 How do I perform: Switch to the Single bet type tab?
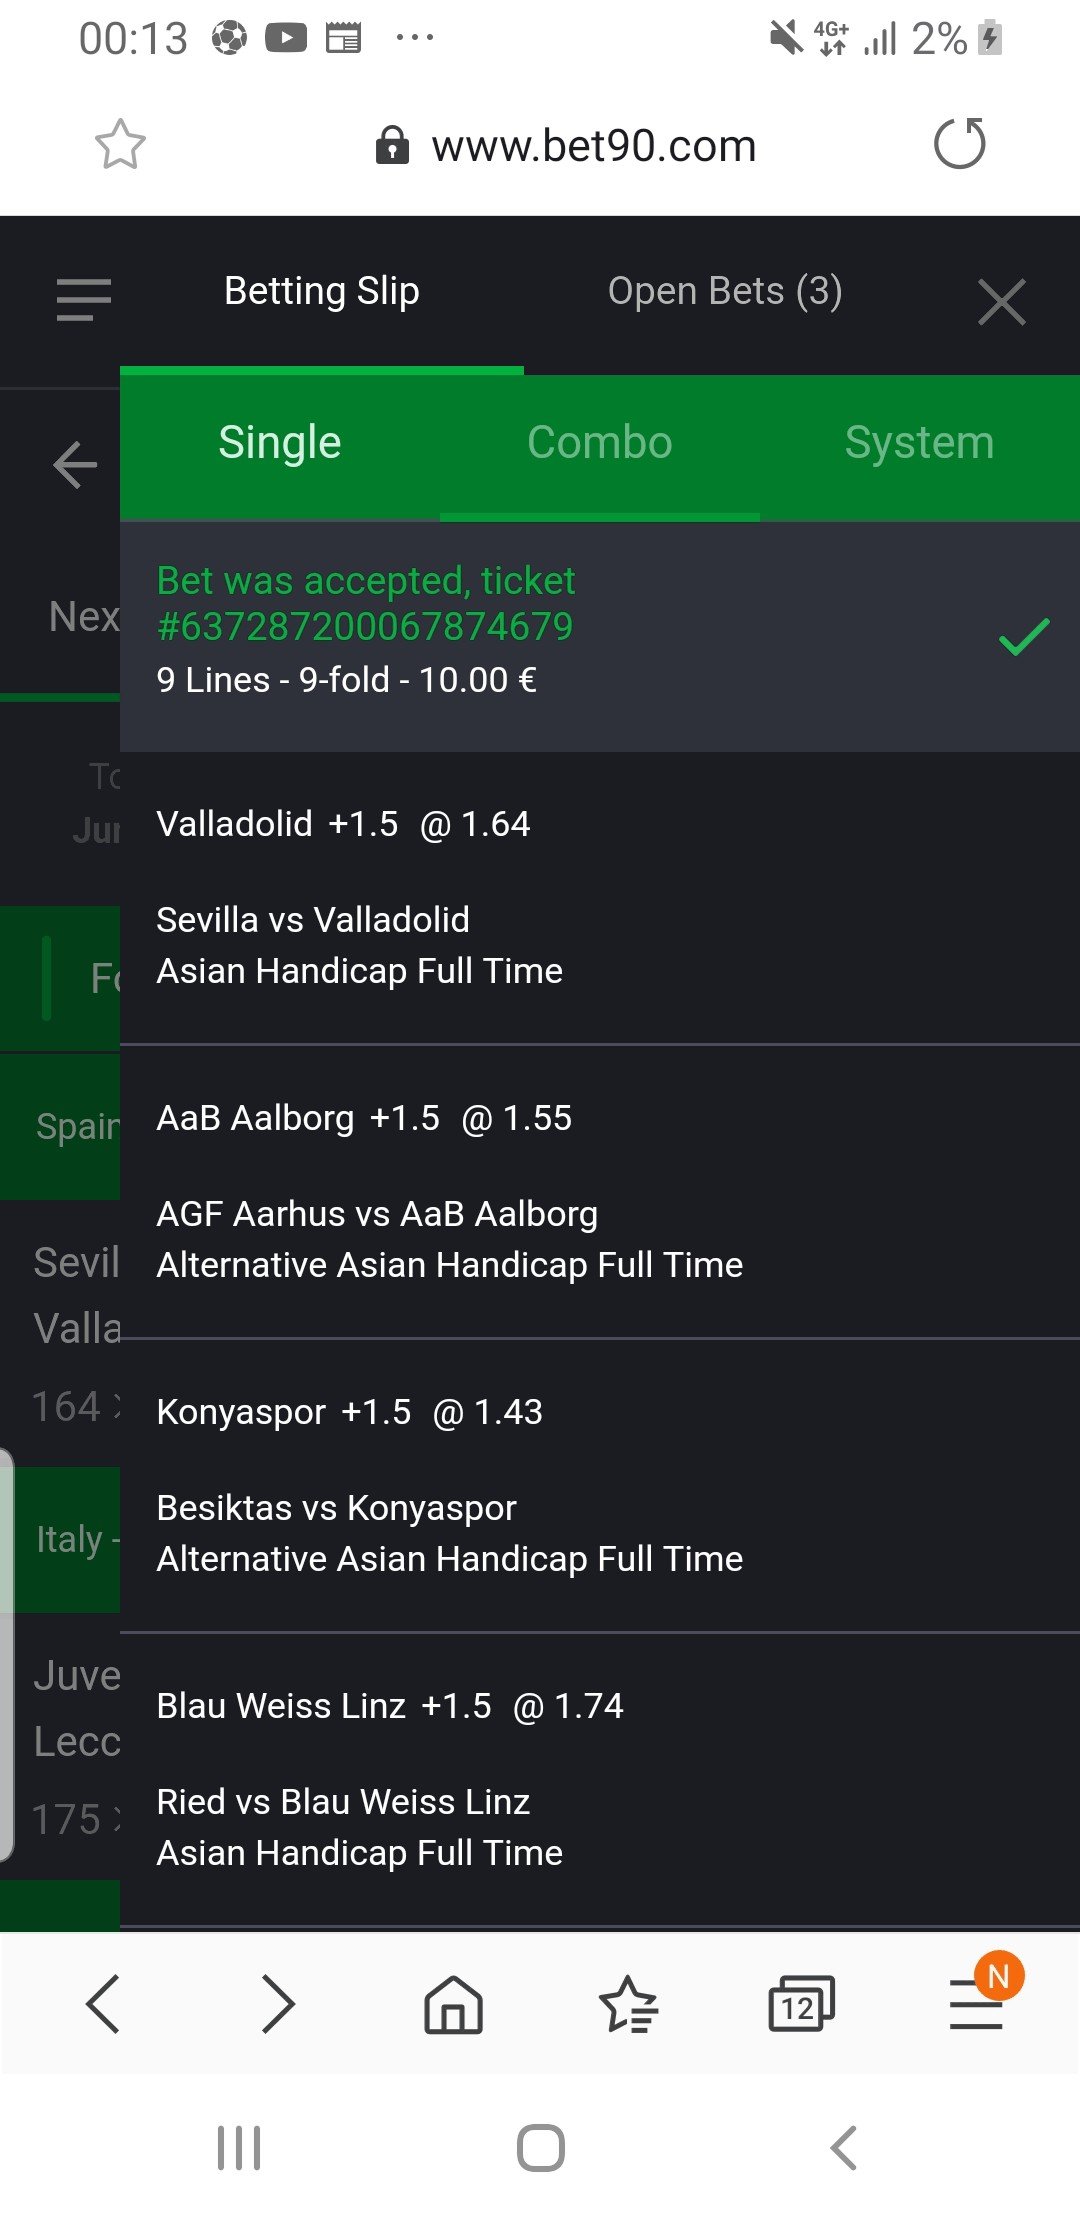(280, 443)
